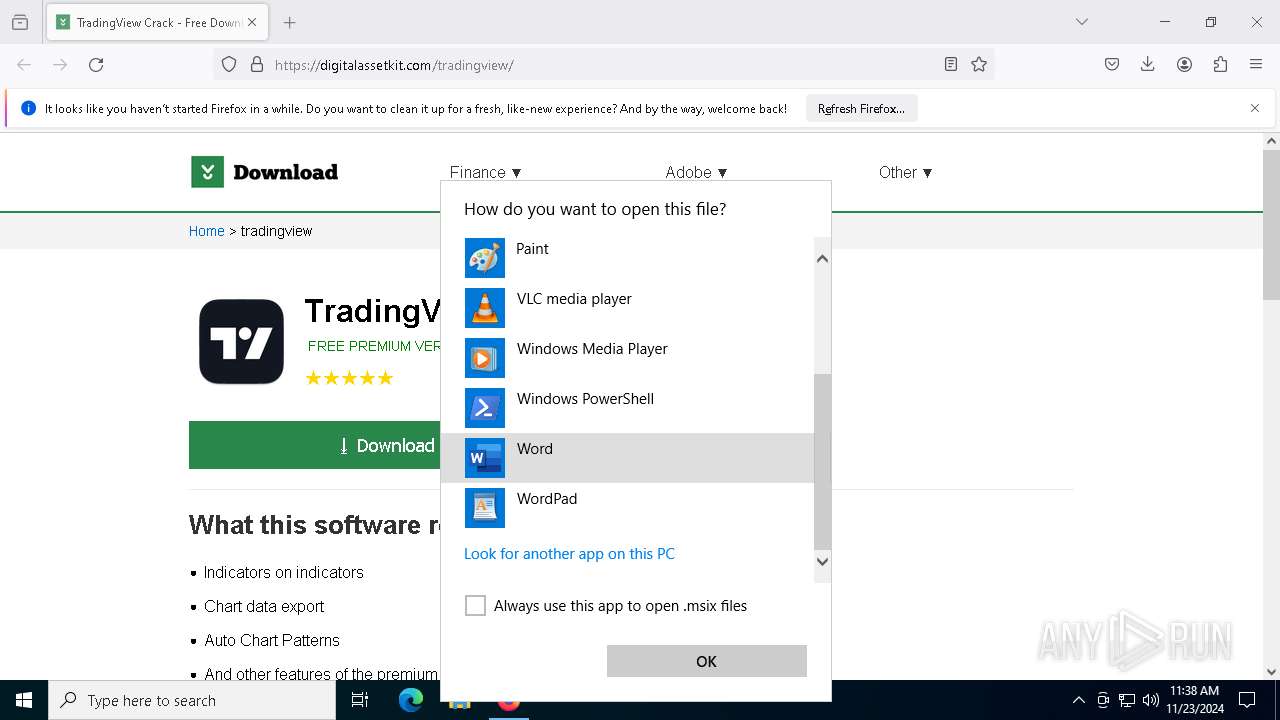
Task: Choose WordPad entry text
Action: click(x=547, y=498)
